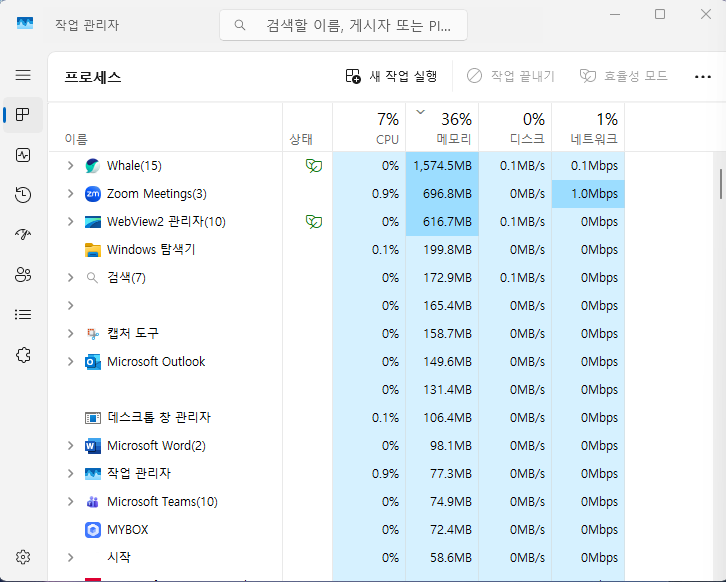The height and width of the screenshot is (582, 726).
Task: Expand the Microsoft Word(2) group
Action: tap(70, 445)
